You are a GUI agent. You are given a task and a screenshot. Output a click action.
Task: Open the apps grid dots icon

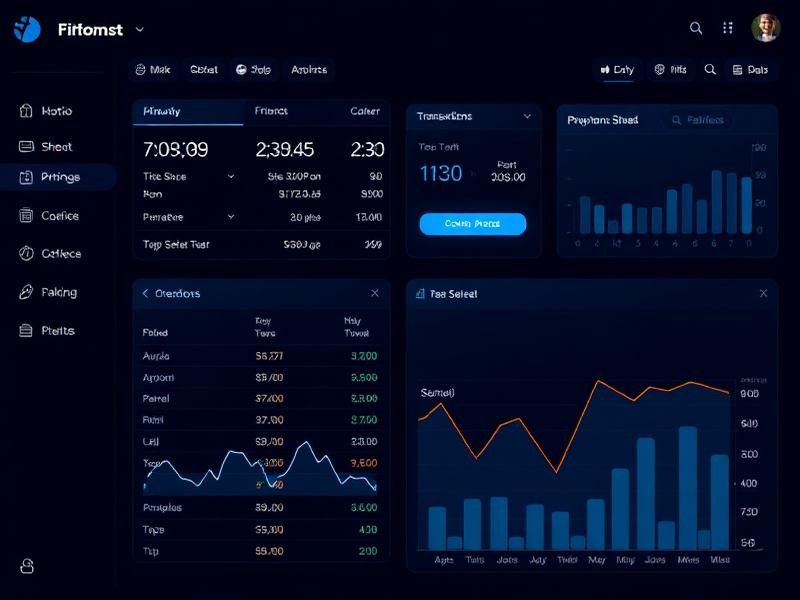(x=728, y=28)
